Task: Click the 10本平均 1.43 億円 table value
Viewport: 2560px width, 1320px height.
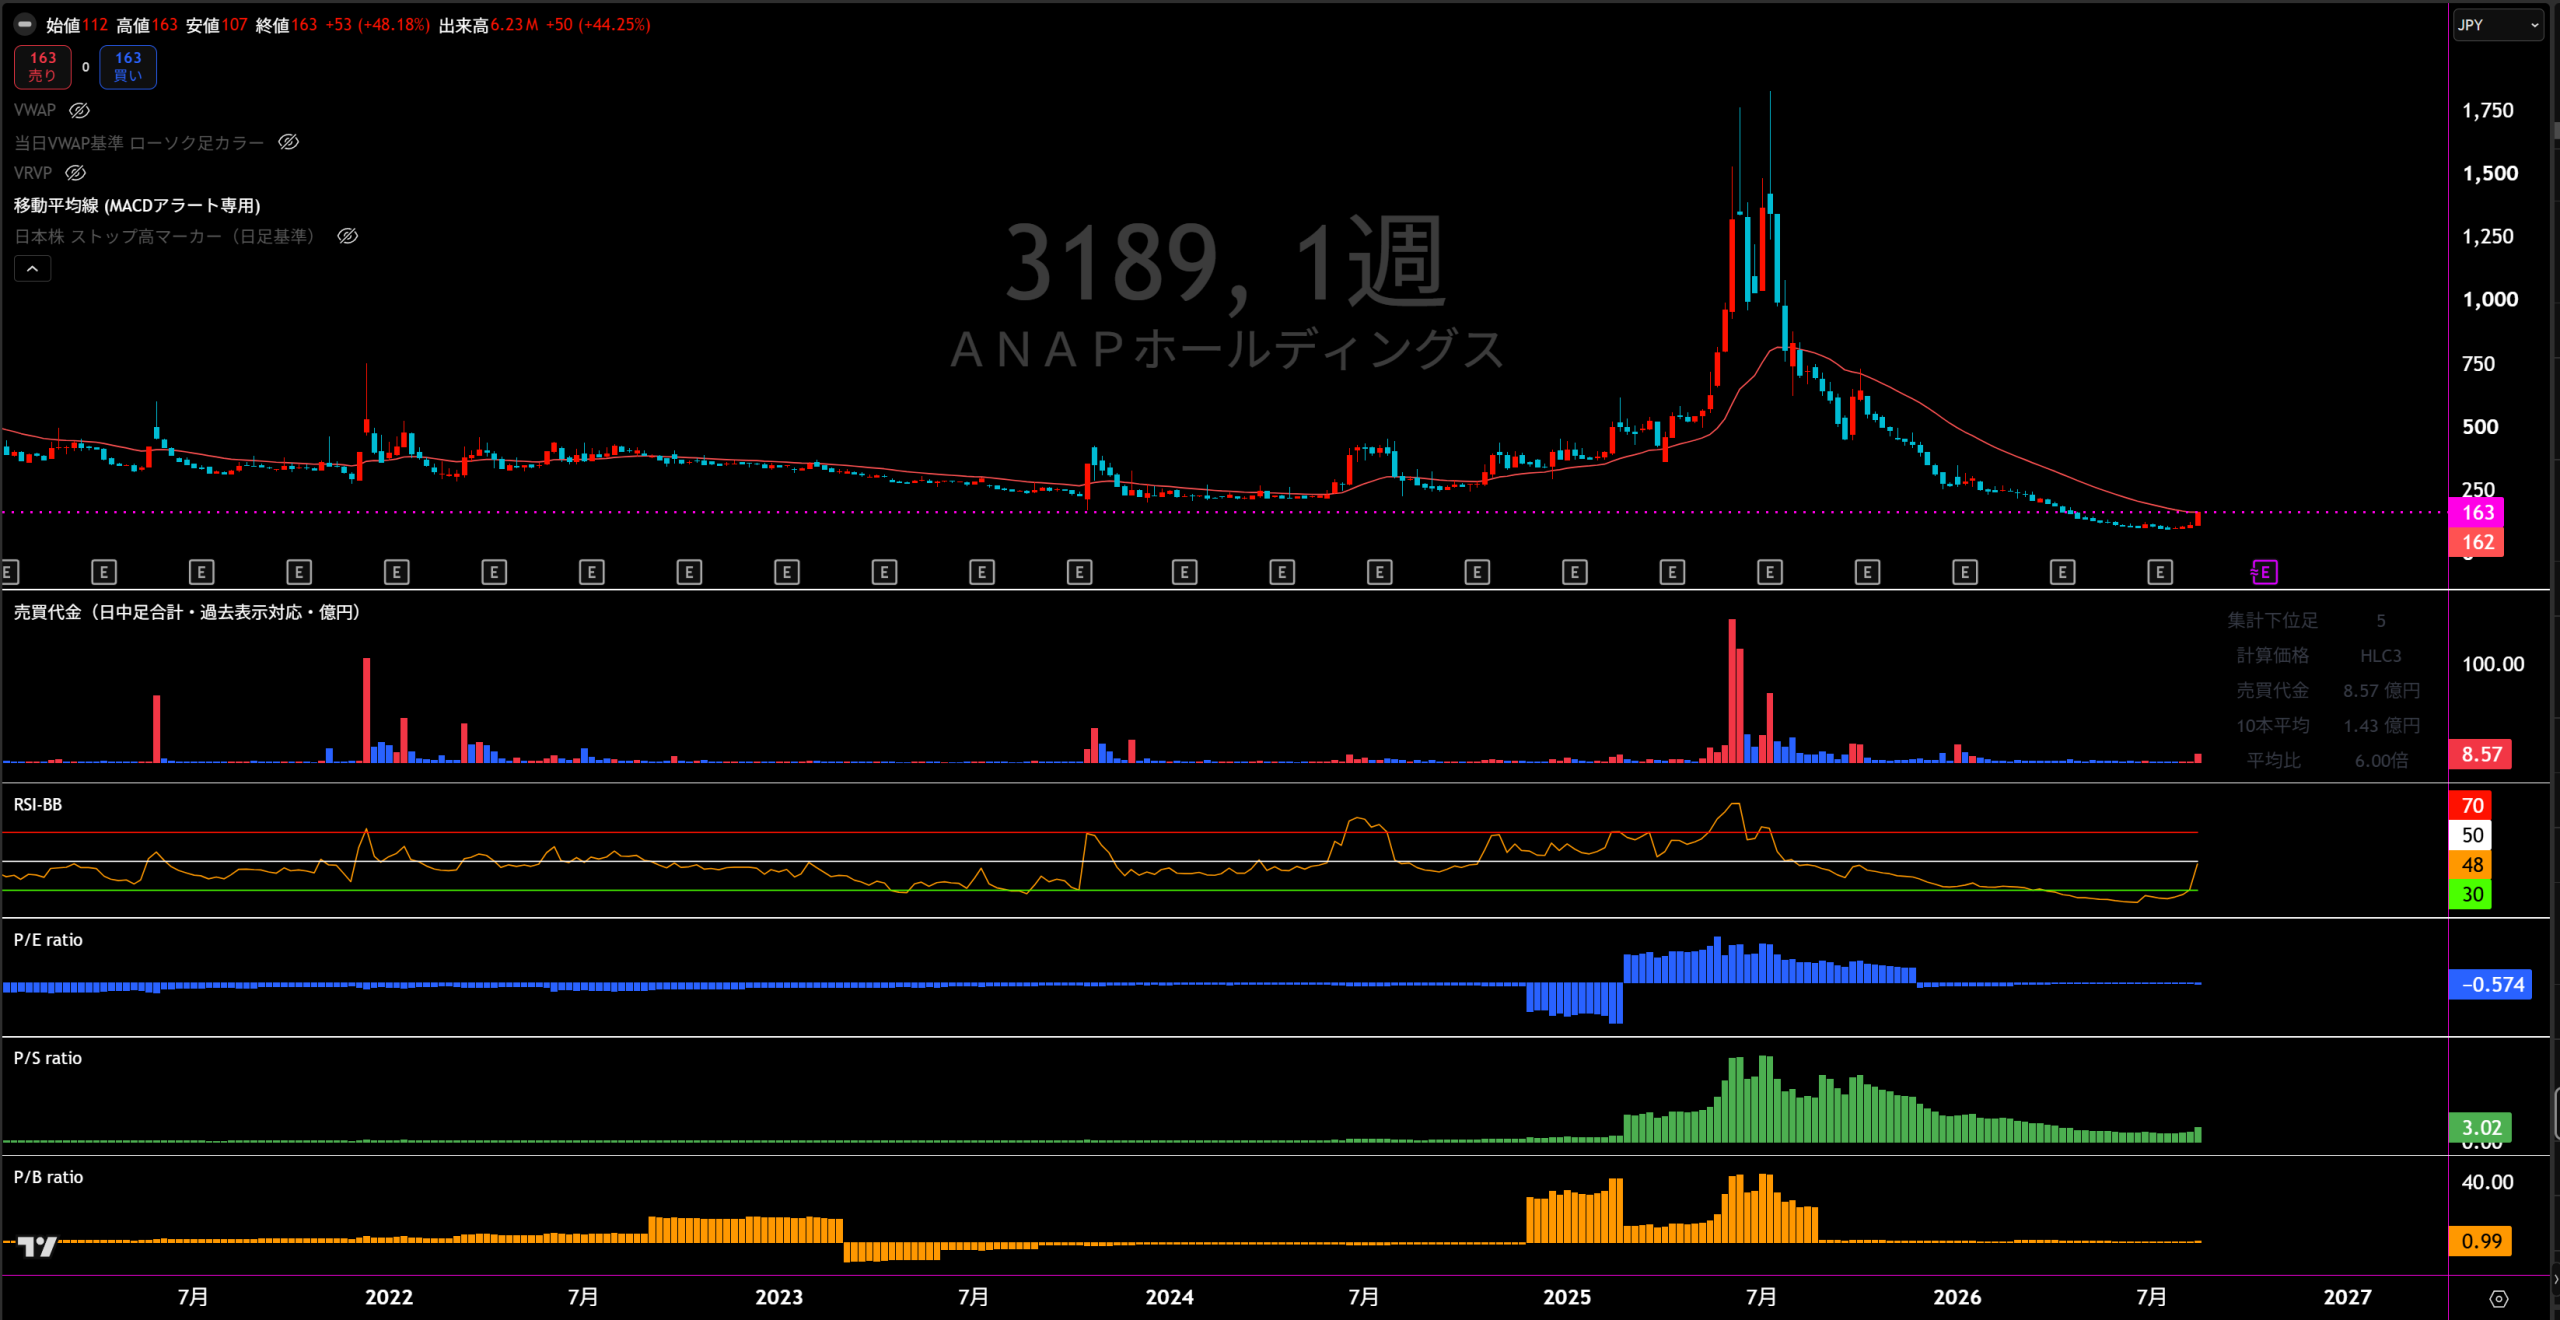Action: click(2381, 725)
